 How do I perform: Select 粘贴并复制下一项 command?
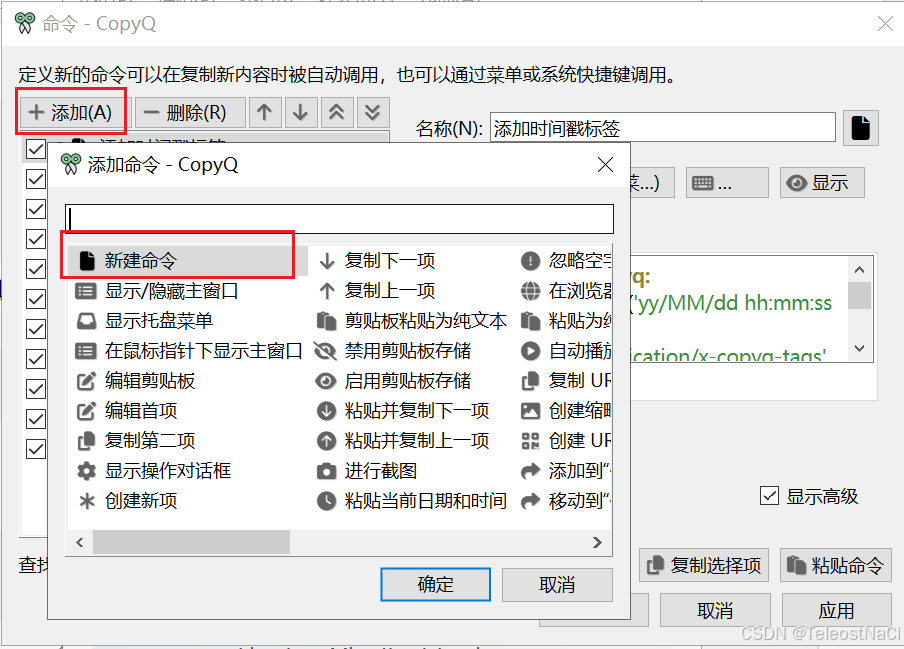403,410
